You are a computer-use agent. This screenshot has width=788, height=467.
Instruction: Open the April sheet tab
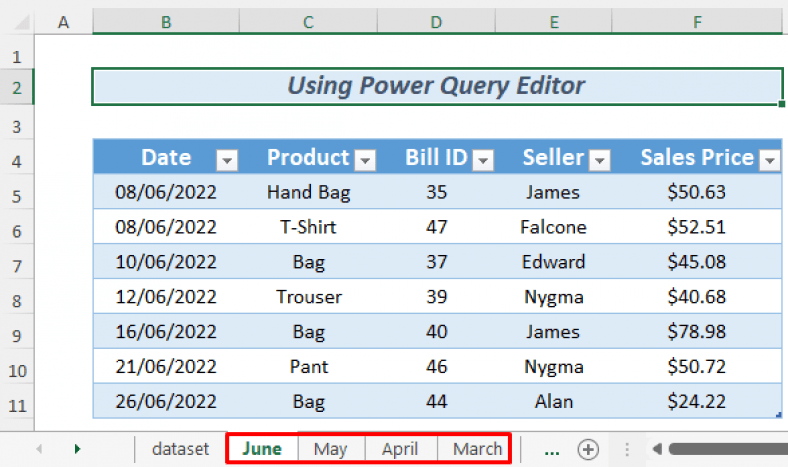400,449
